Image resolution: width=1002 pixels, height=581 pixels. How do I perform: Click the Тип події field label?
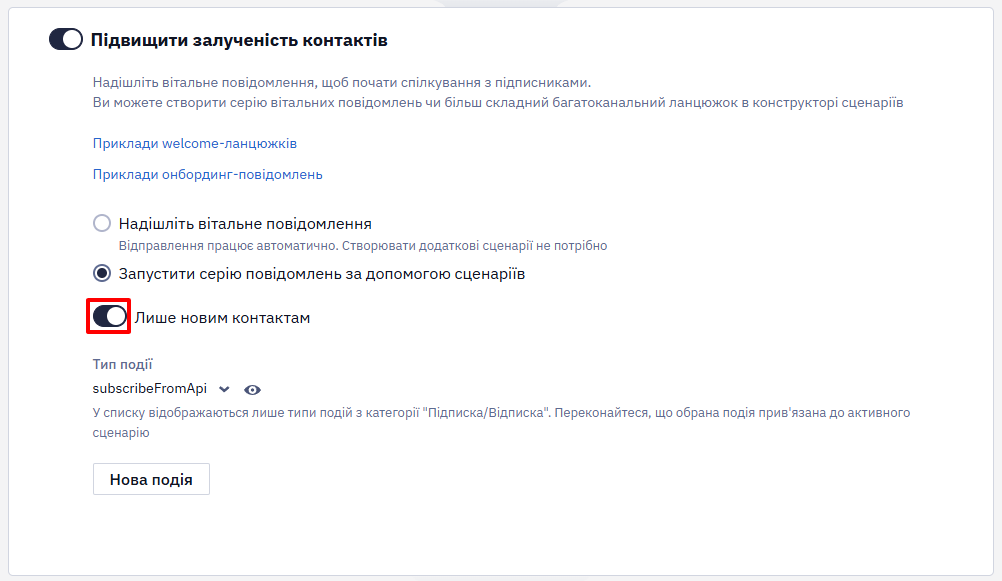(x=123, y=364)
